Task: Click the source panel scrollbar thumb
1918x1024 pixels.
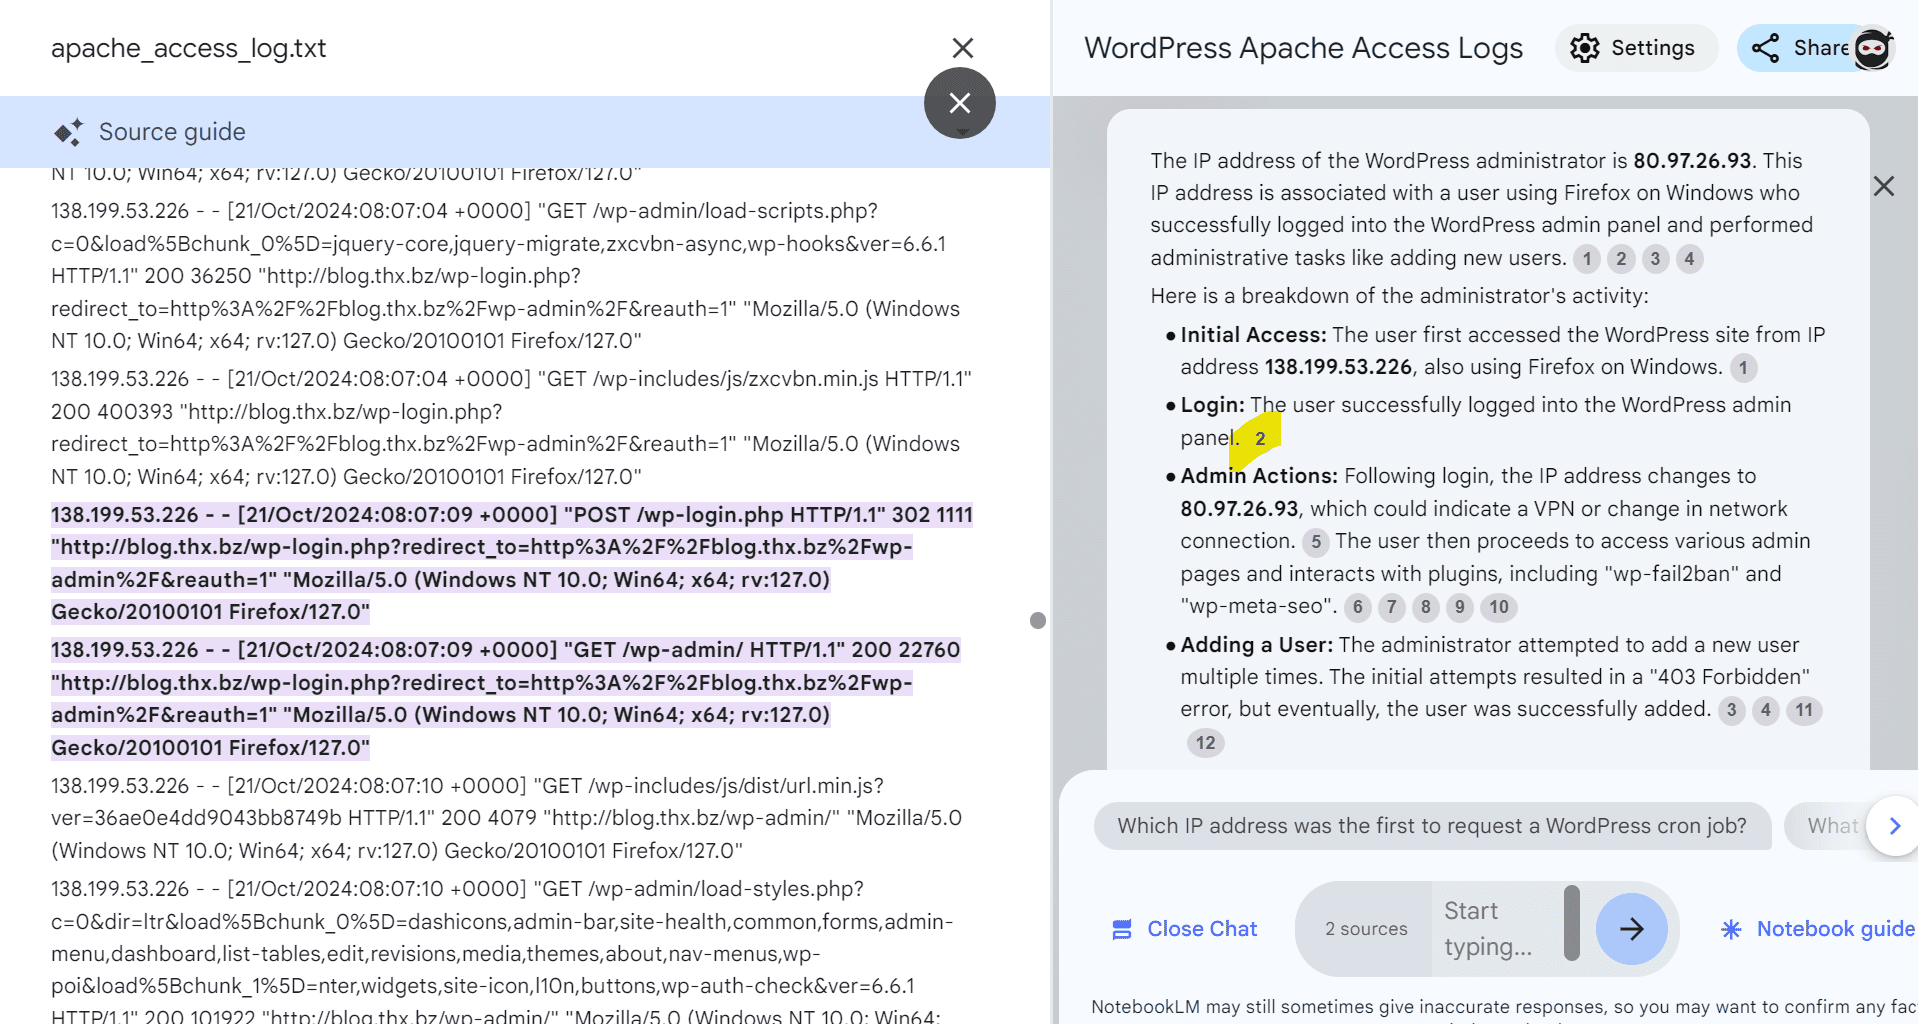Action: coord(1038,621)
